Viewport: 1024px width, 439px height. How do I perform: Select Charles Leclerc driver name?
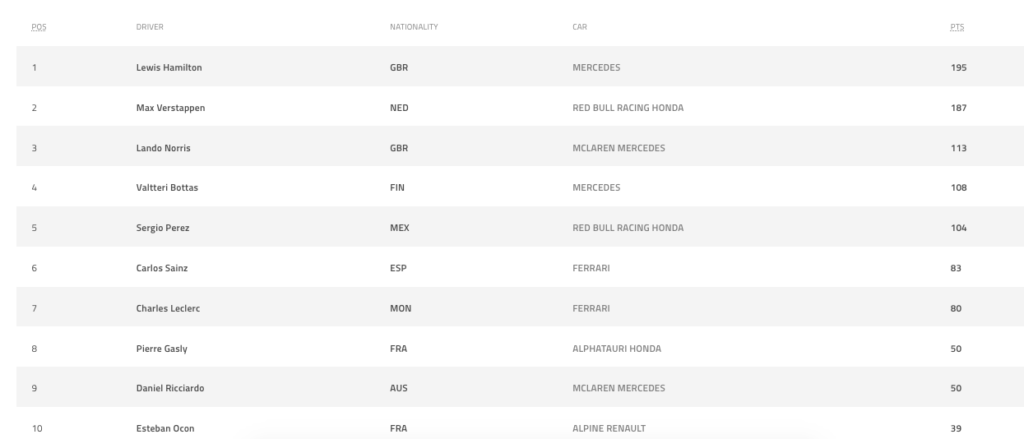click(x=168, y=308)
